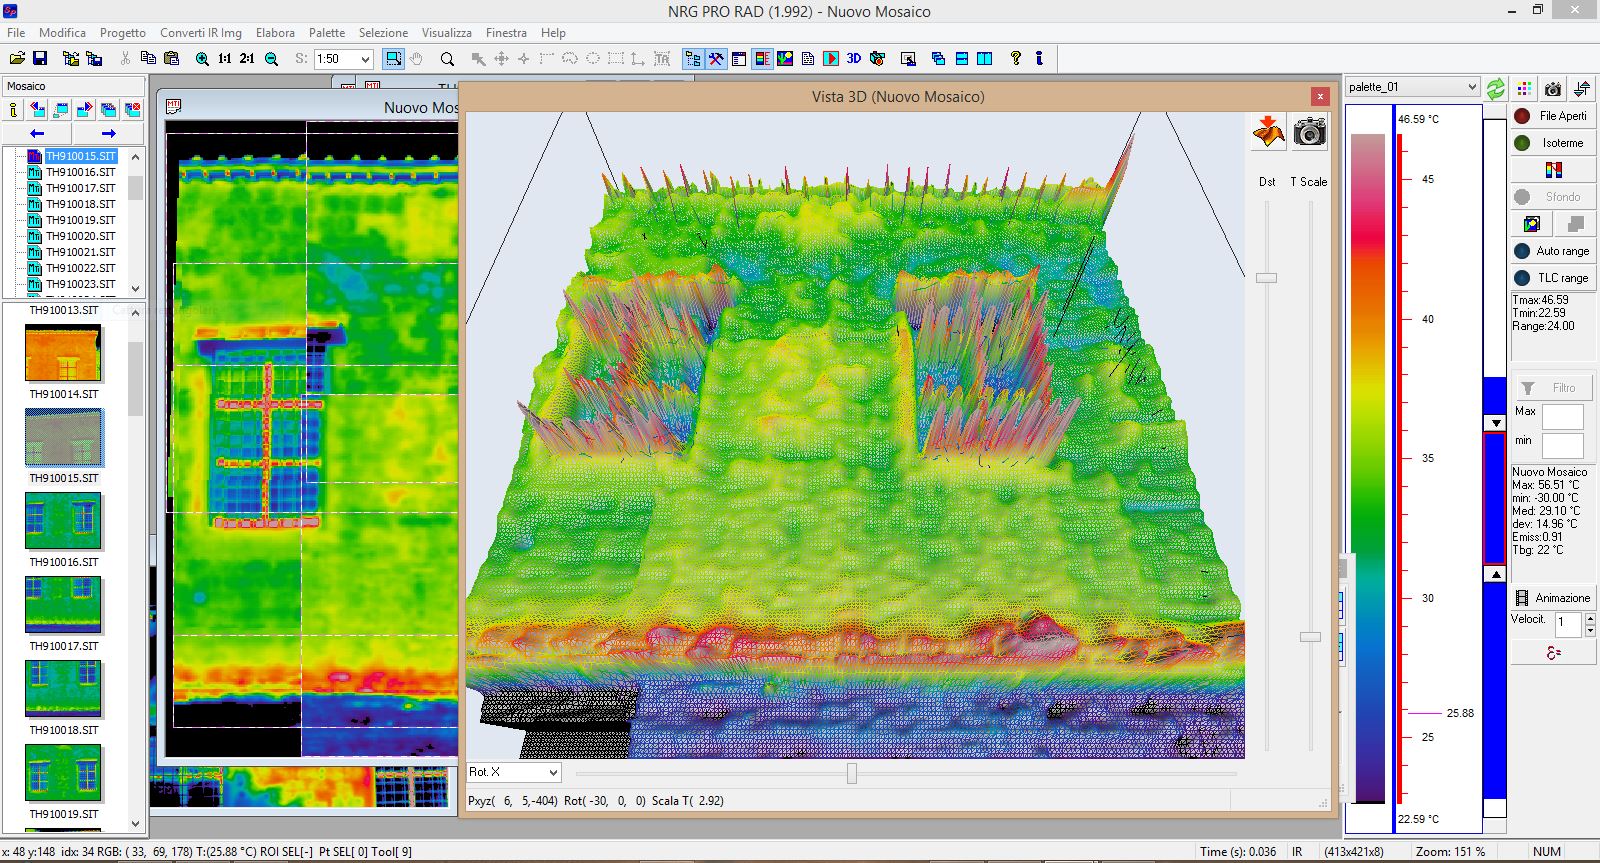Click the Animazione button

pyautogui.click(x=1553, y=598)
